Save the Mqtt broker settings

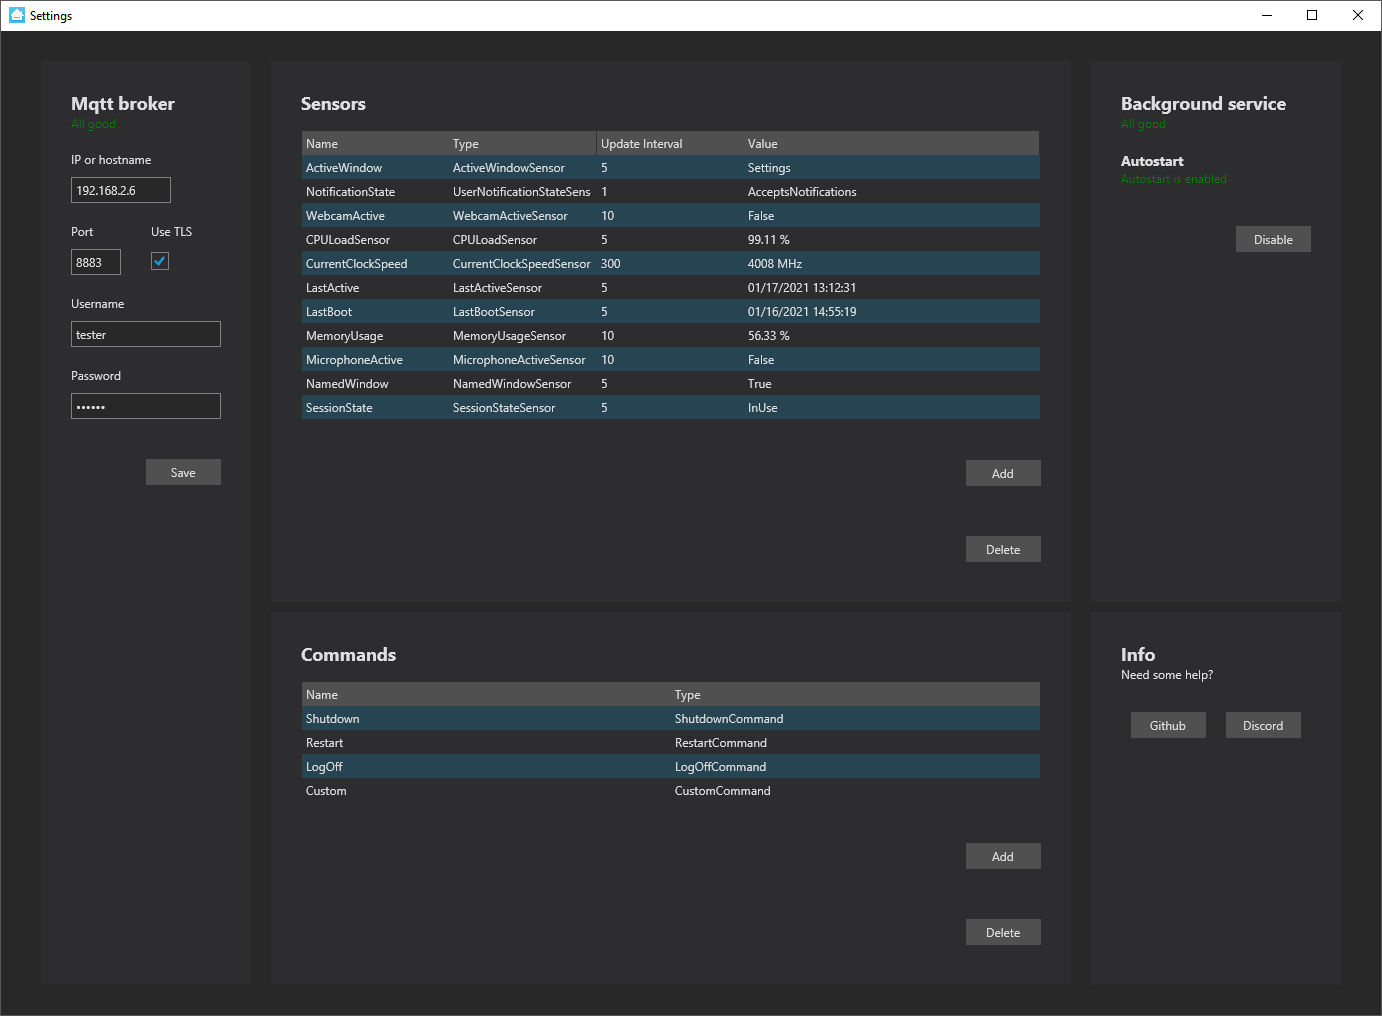183,471
